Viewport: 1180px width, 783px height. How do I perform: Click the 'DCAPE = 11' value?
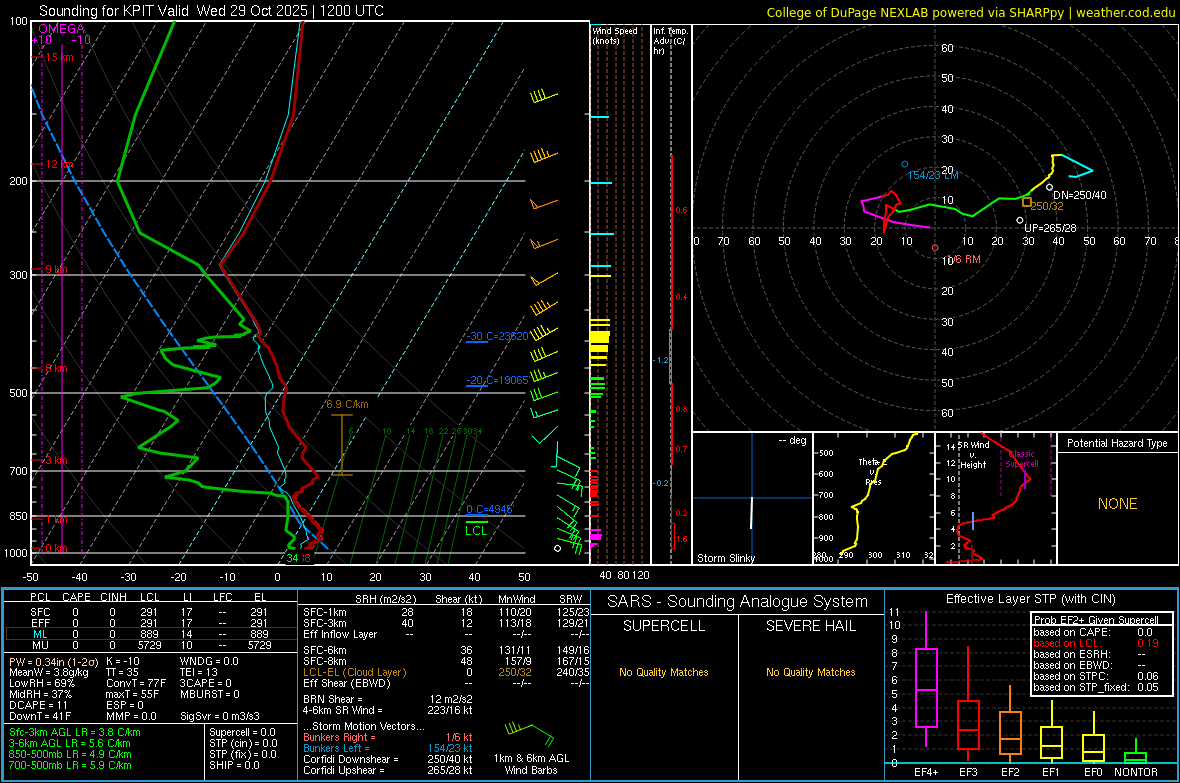pyautogui.click(x=38, y=705)
